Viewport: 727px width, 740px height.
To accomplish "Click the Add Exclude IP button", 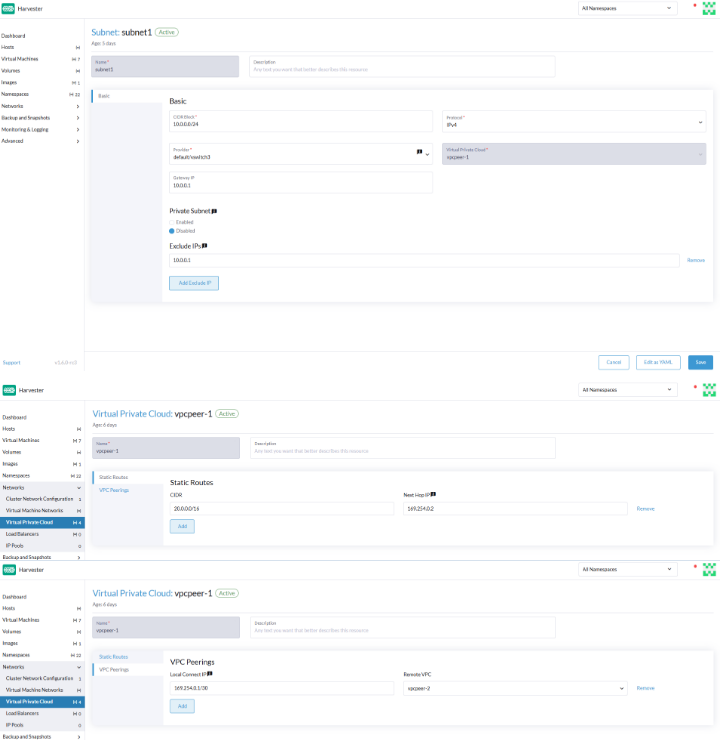I will pyautogui.click(x=194, y=283).
